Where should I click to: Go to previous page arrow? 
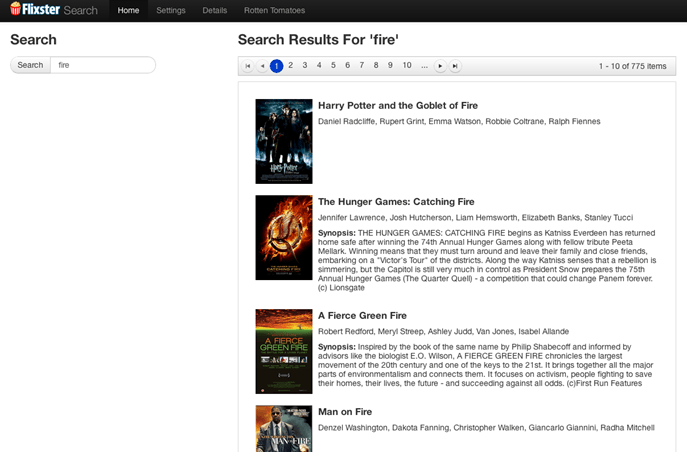[262, 66]
